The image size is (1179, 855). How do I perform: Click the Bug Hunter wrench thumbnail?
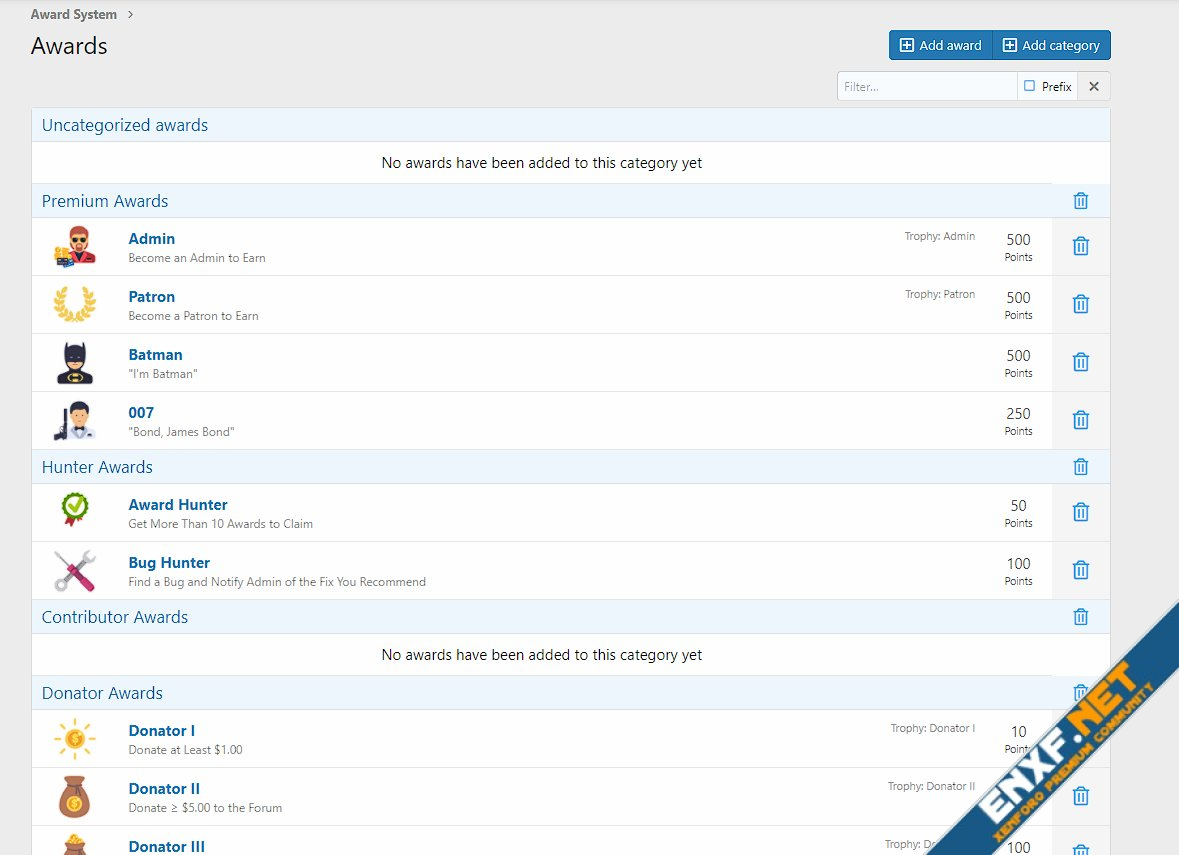[x=75, y=571]
